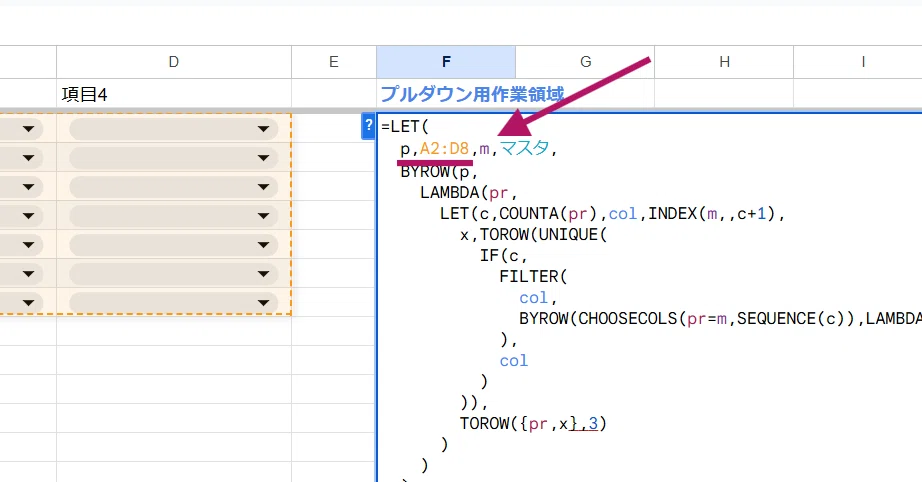
Task: Click the IF(c, formula line
Action: 503,256
